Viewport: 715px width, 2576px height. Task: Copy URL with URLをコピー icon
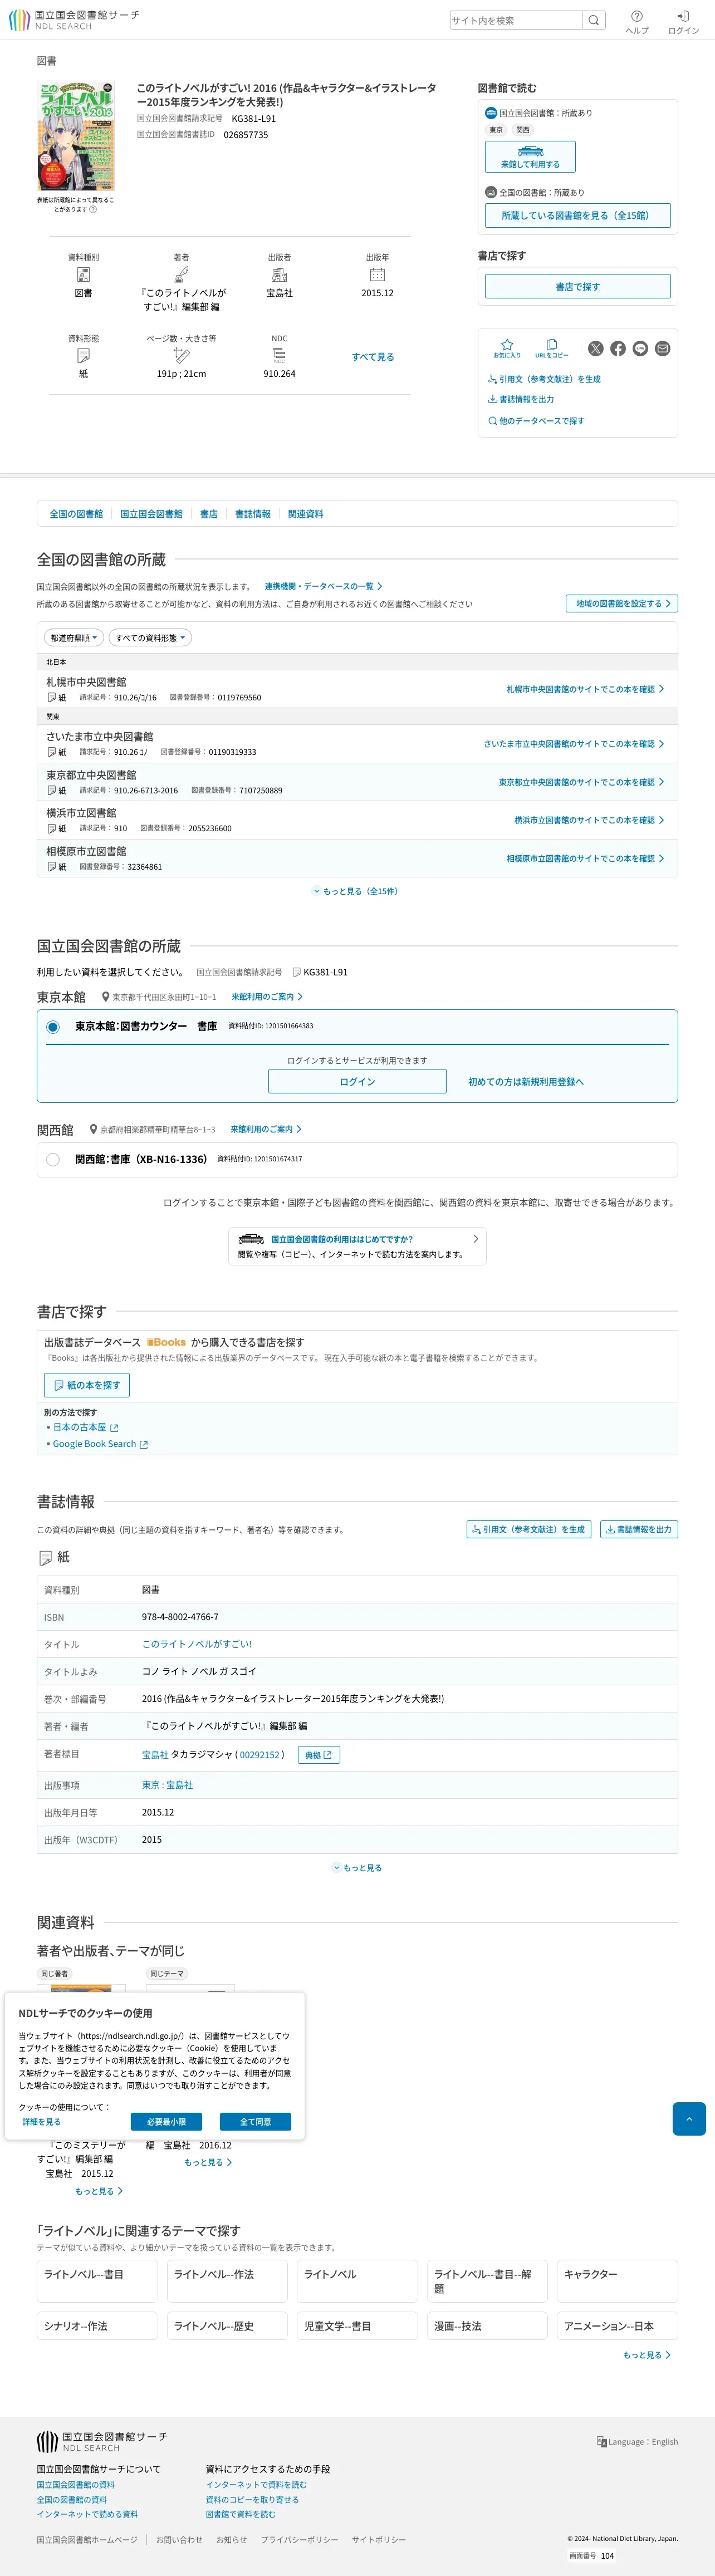(x=551, y=348)
